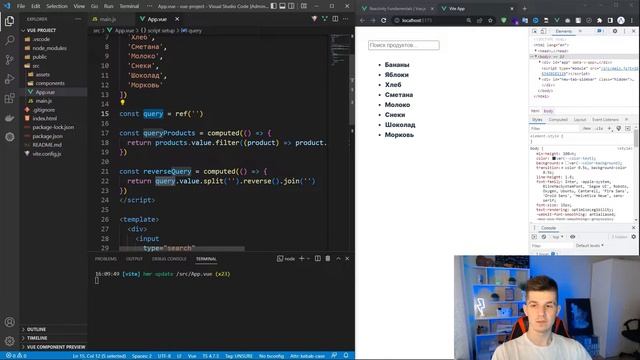Toggle .cls class editor in Styles
Screen dimensions: 640x360
(599, 129)
